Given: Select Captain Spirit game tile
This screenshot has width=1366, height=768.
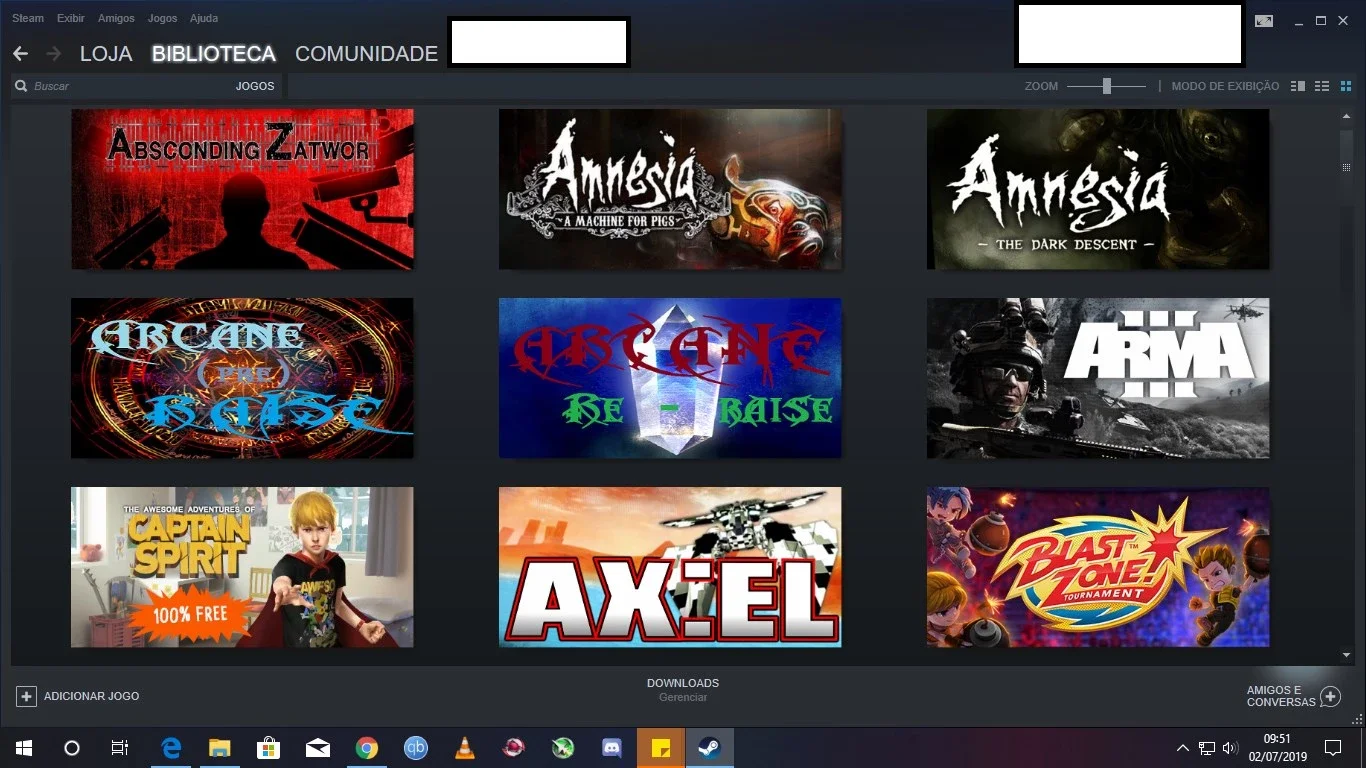Looking at the screenshot, I should 242,567.
